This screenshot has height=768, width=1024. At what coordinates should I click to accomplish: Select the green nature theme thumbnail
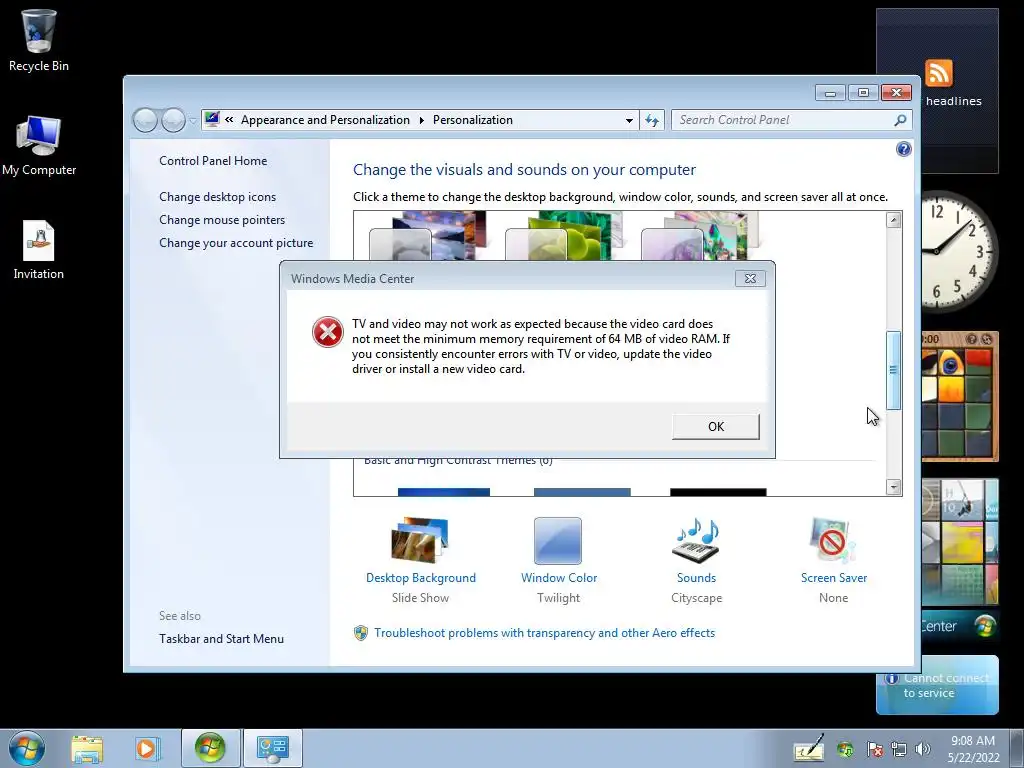564,236
